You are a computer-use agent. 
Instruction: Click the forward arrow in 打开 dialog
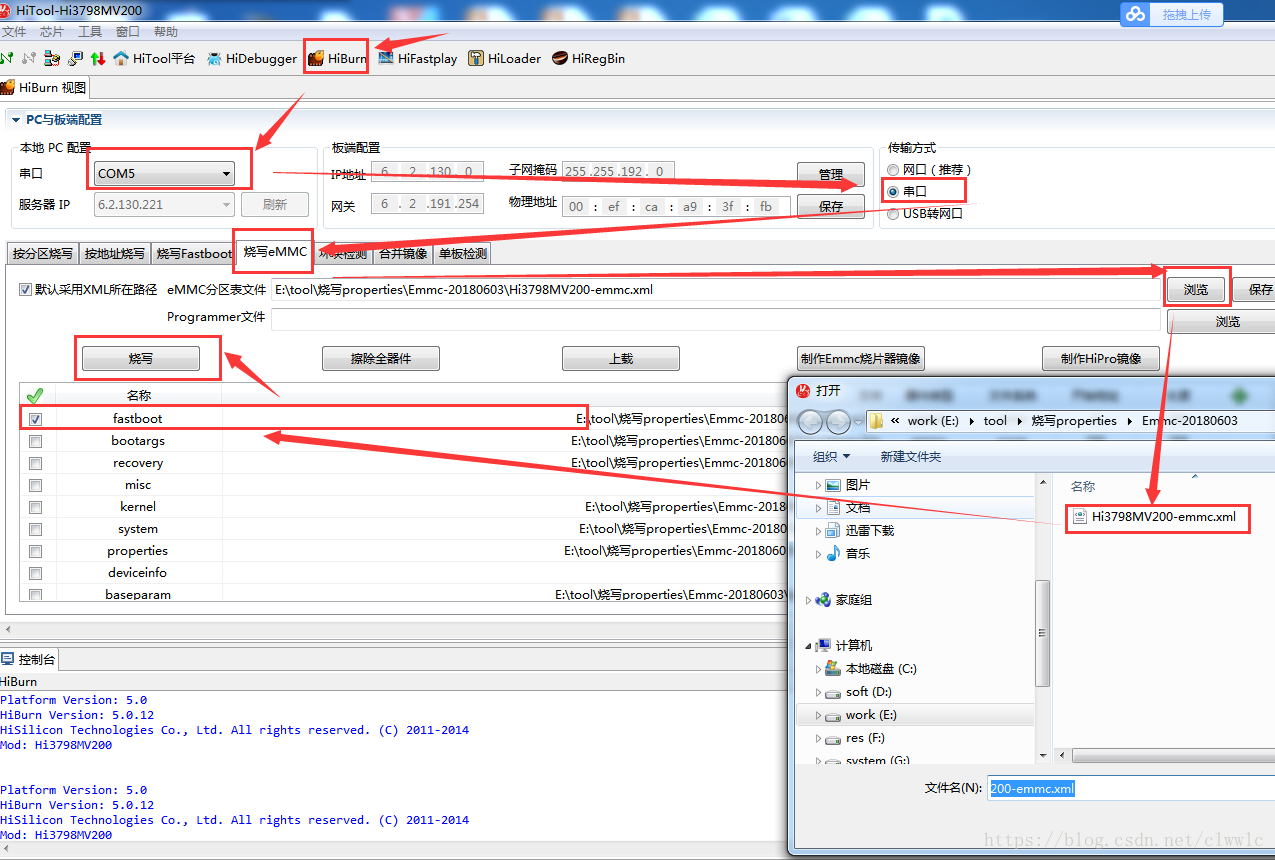pyautogui.click(x=837, y=421)
